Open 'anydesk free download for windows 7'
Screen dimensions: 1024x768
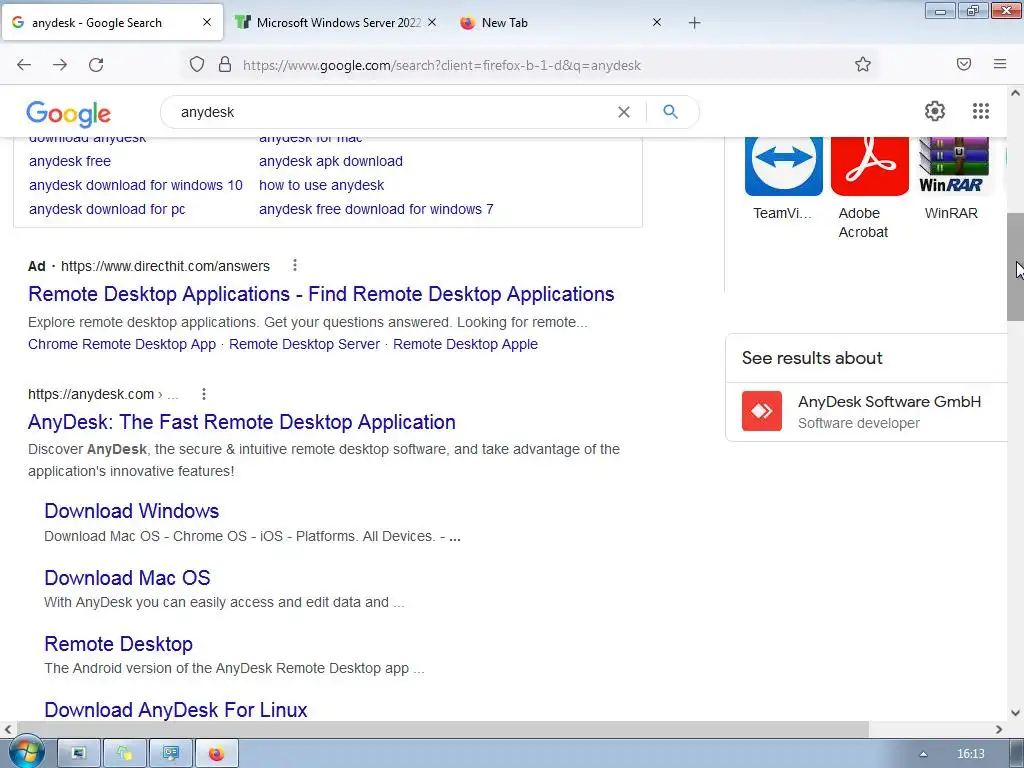(376, 210)
